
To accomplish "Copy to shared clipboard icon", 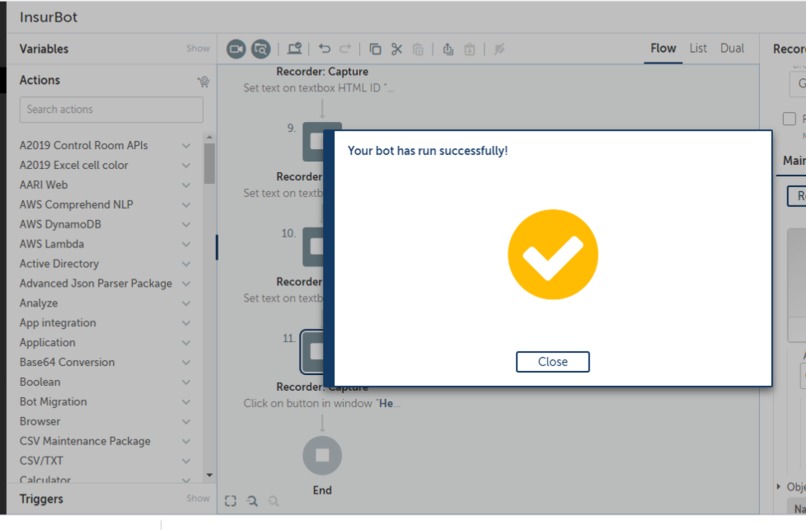I will coord(448,49).
